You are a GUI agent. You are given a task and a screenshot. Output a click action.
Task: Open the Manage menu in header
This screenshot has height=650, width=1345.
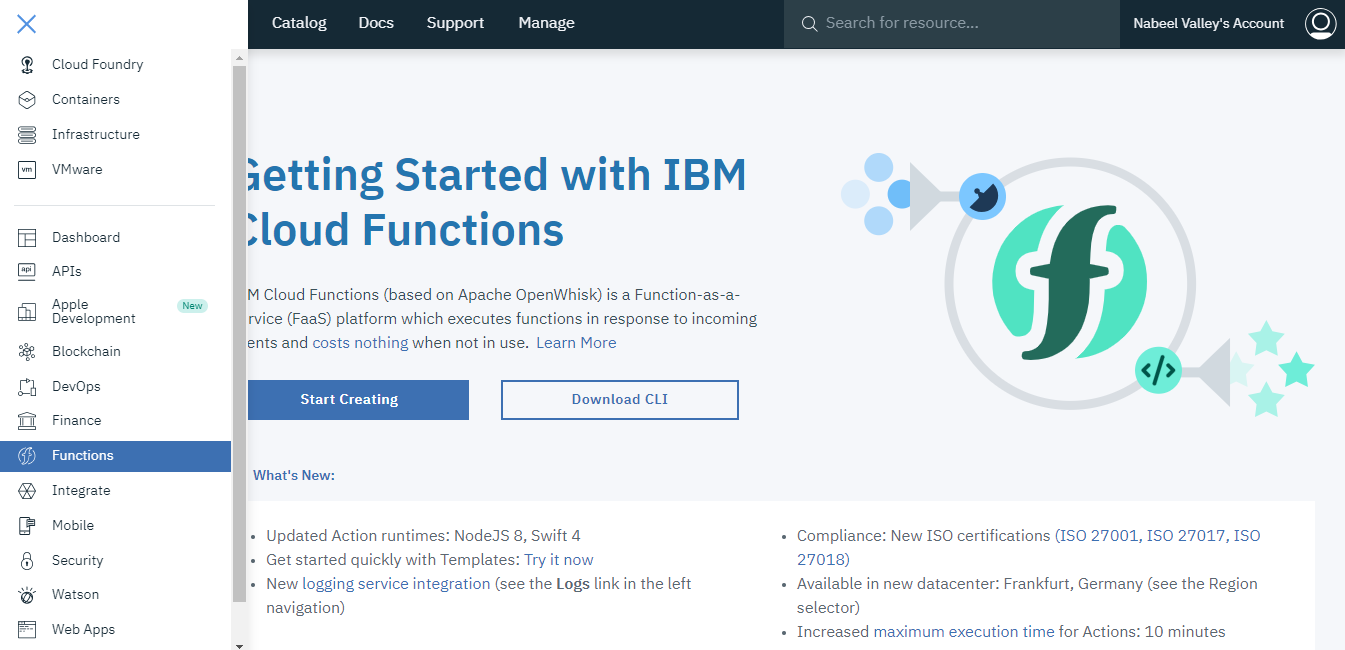point(546,23)
